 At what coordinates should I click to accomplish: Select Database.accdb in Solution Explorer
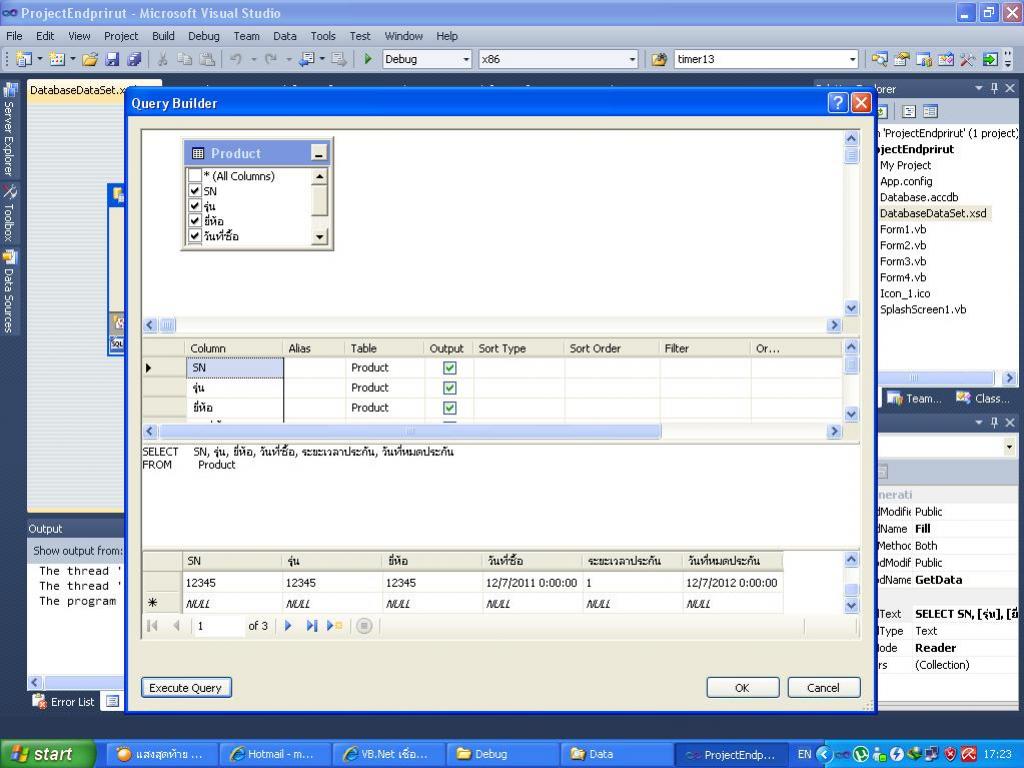point(918,197)
